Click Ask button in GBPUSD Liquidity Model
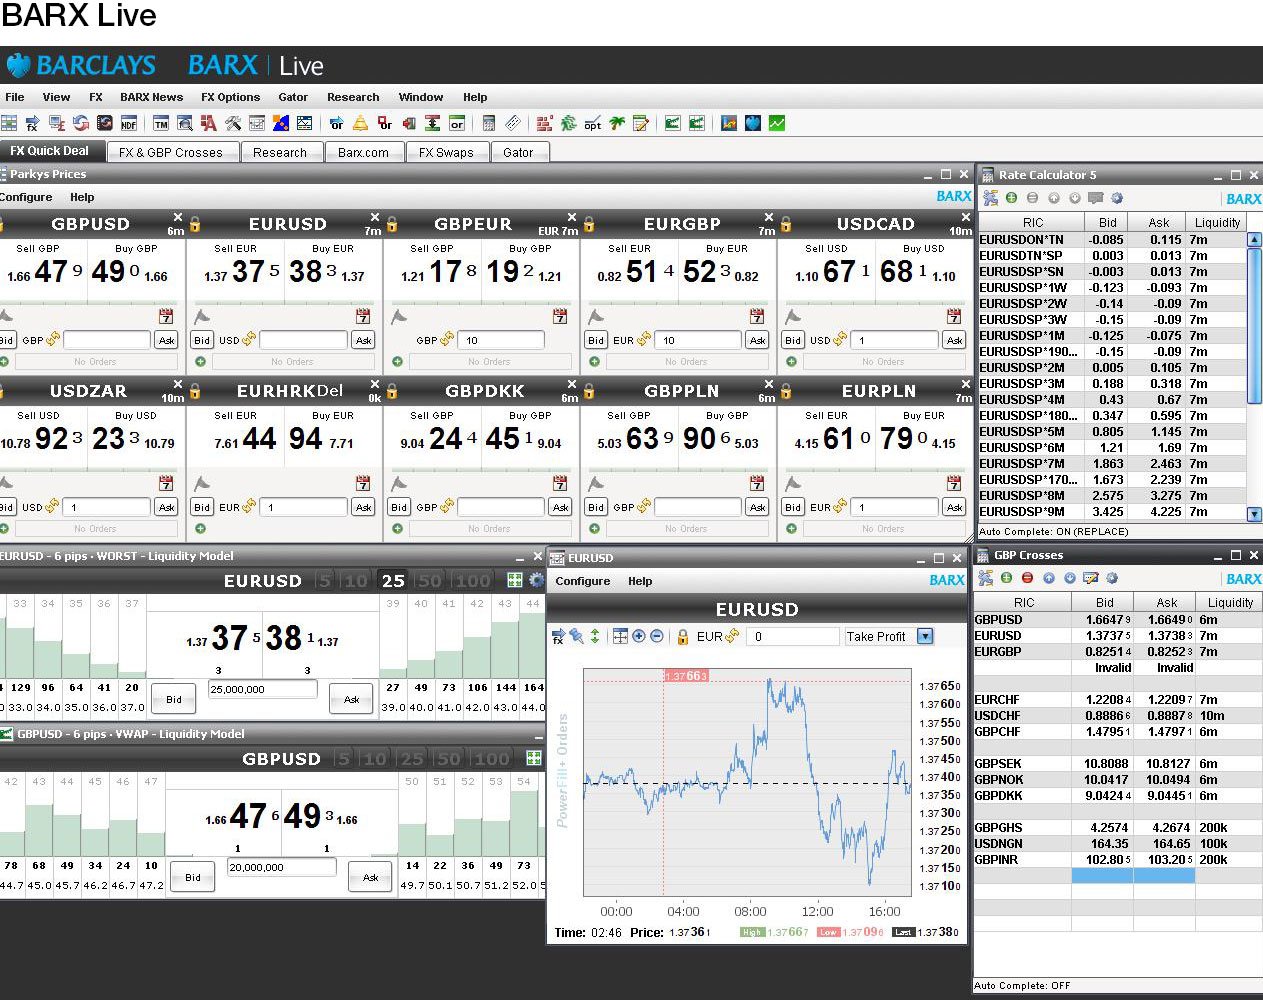 (370, 877)
